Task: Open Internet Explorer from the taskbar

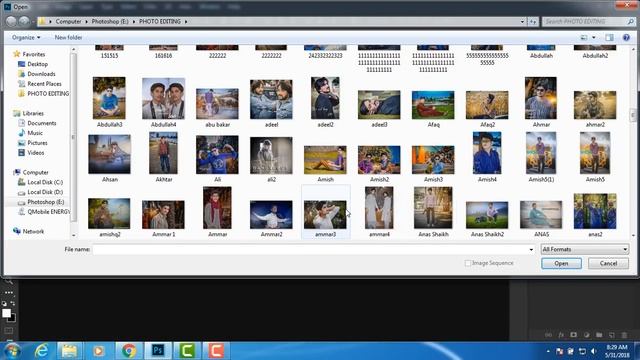Action: 41,351
